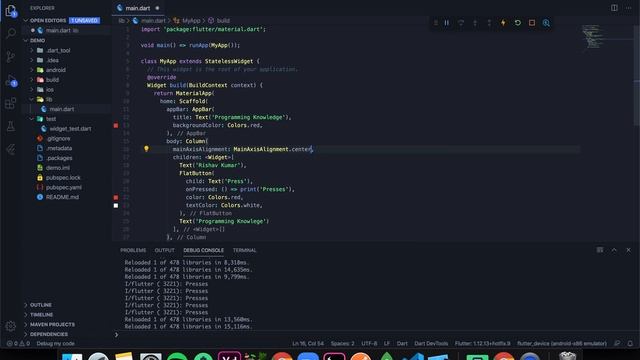This screenshot has width=640, height=360.
Task: Open notifications bell in status bar
Action: (630, 343)
